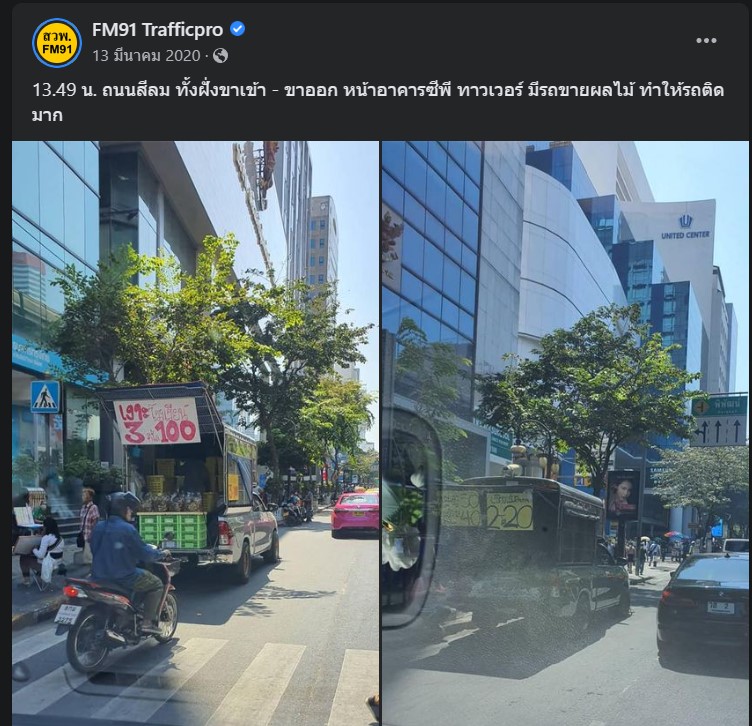The image size is (752, 726).
Task: Click the rider's black helmet
Action: [x=122, y=504]
